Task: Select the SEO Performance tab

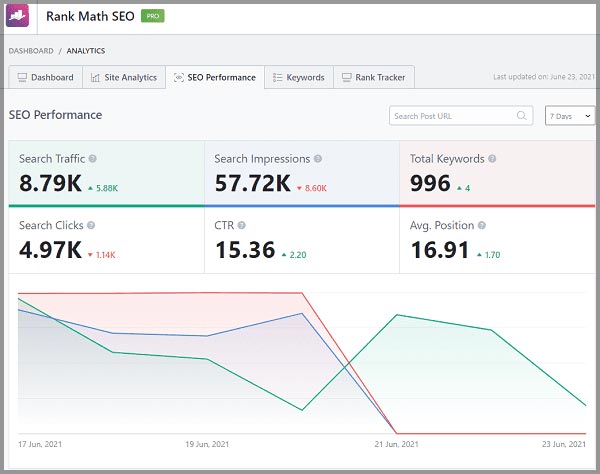Action: click(x=215, y=77)
